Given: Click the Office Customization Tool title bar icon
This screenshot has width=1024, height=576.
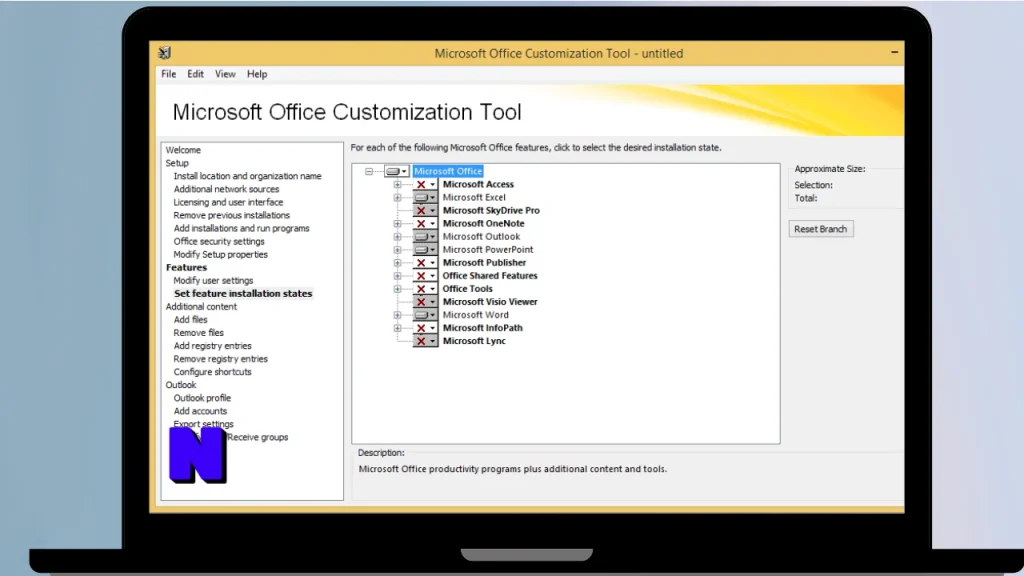Looking at the screenshot, I should pyautogui.click(x=165, y=53).
